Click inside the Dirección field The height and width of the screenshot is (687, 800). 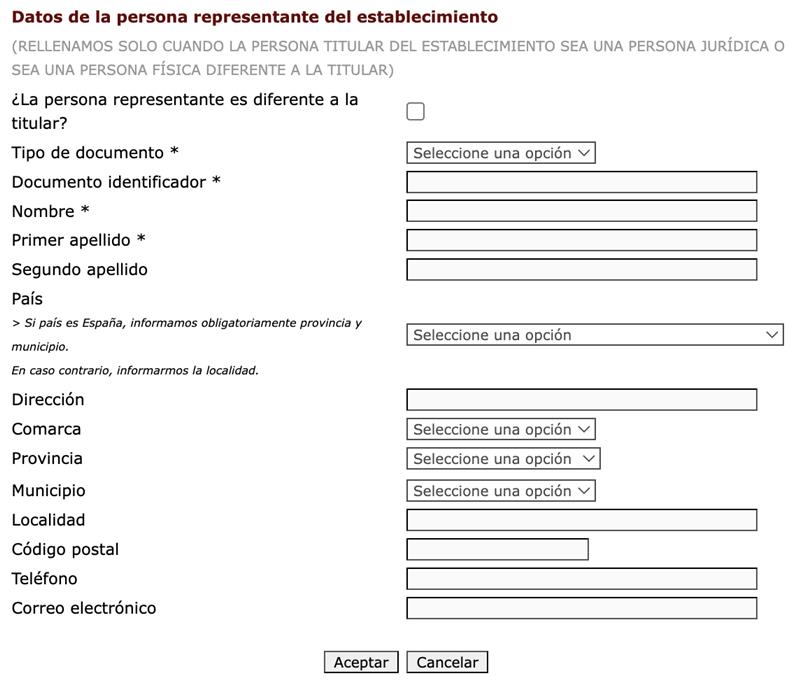click(x=583, y=398)
